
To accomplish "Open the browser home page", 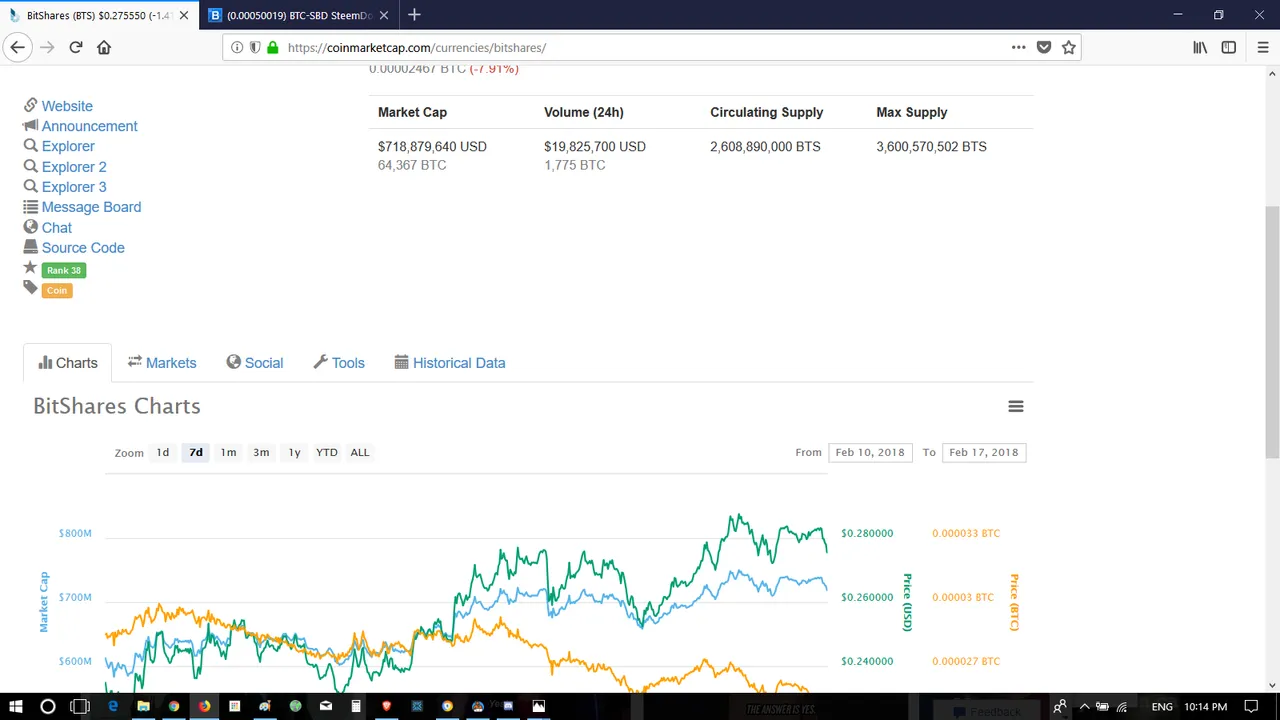I will 104,47.
